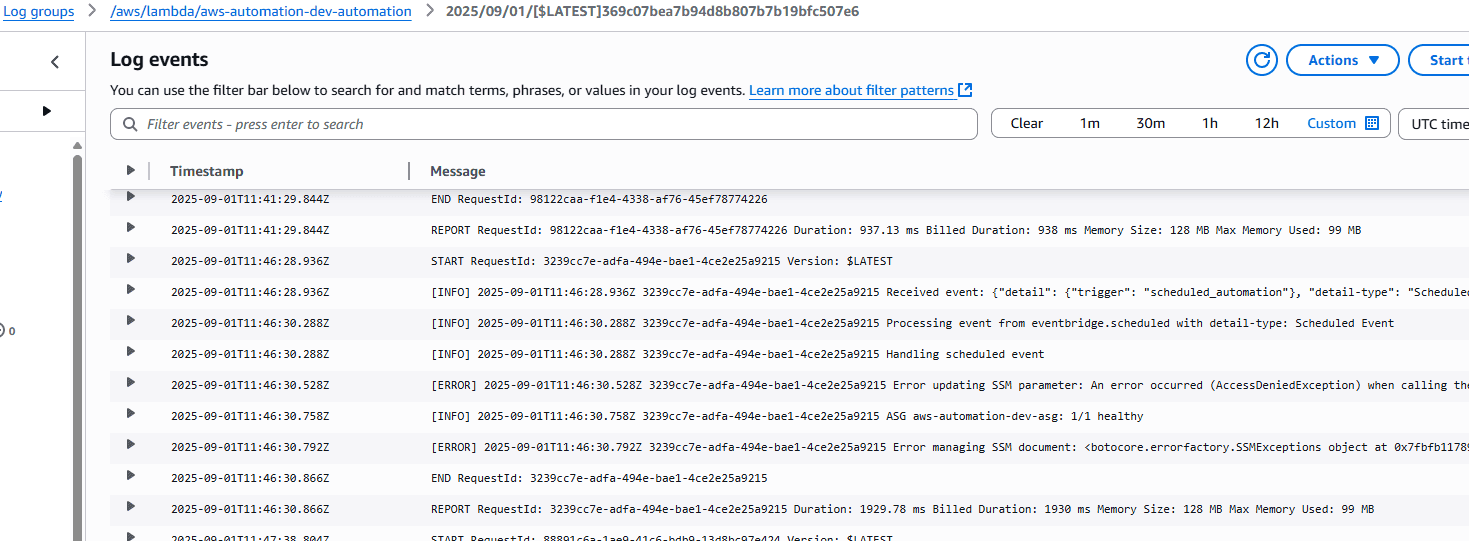Click external link icon after filter patterns

(x=965, y=90)
